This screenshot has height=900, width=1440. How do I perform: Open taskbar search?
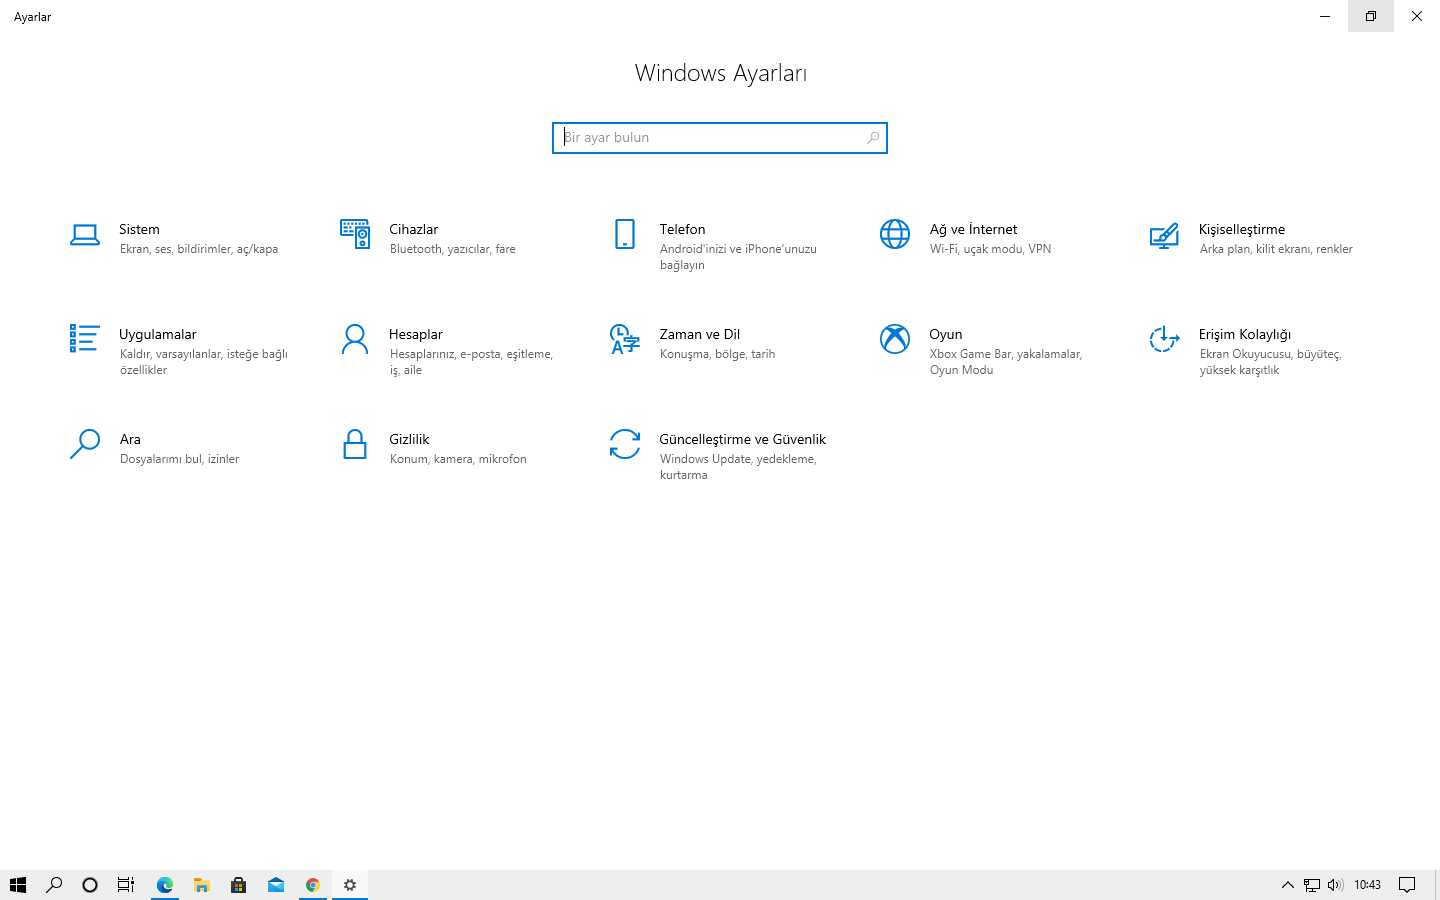pyautogui.click(x=54, y=885)
